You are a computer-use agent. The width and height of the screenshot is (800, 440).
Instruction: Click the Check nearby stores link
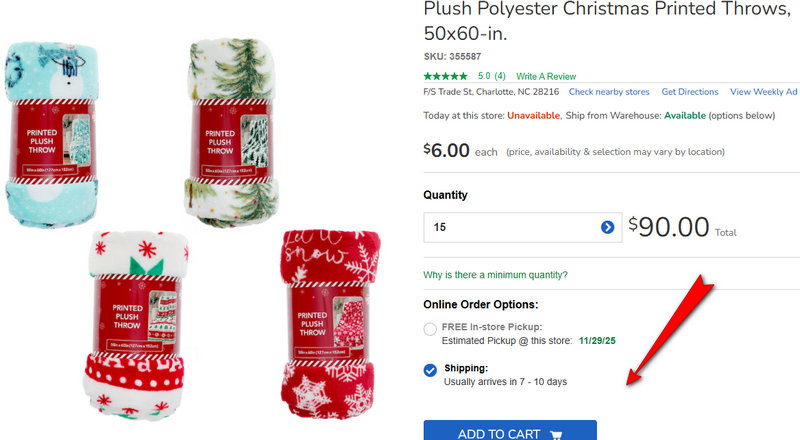coord(609,92)
